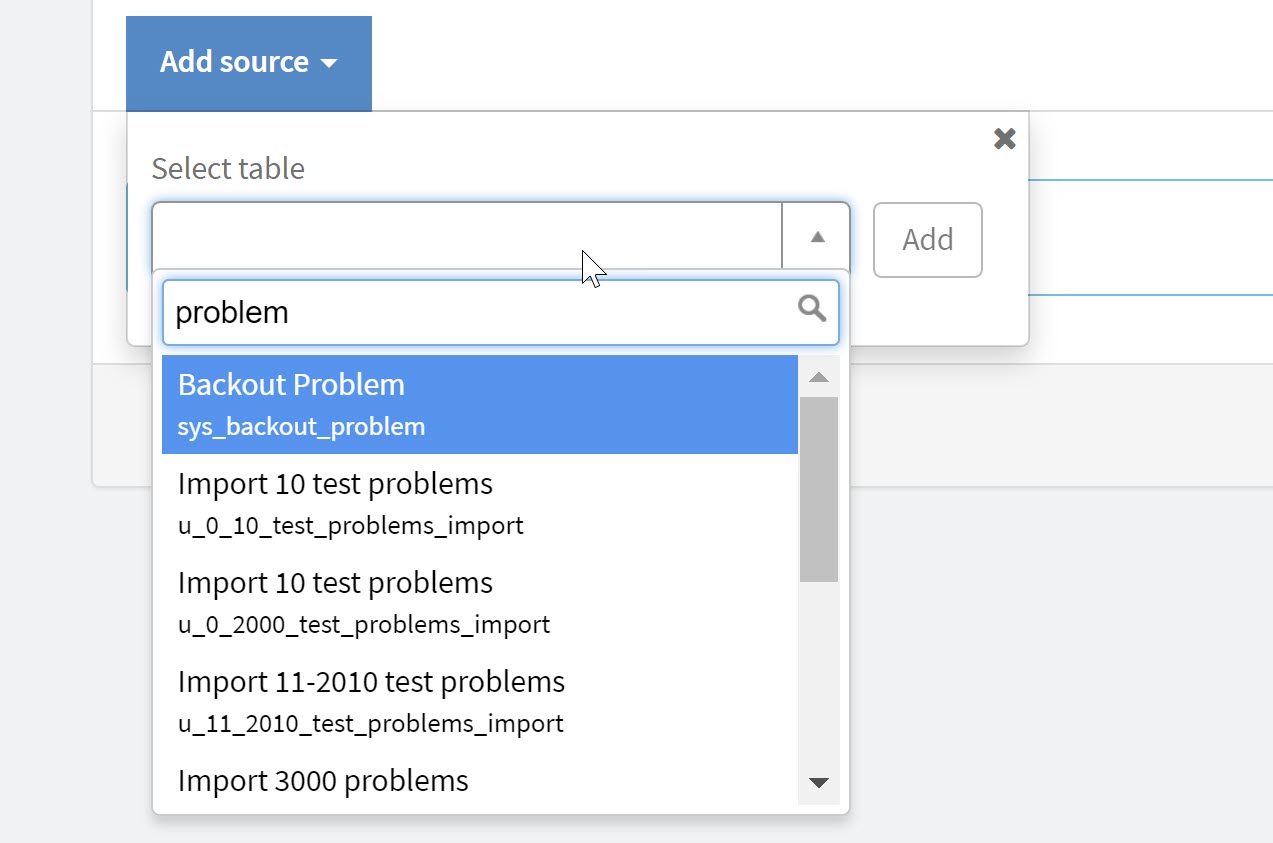Close the Select table popup
1273x843 pixels.
point(1004,139)
